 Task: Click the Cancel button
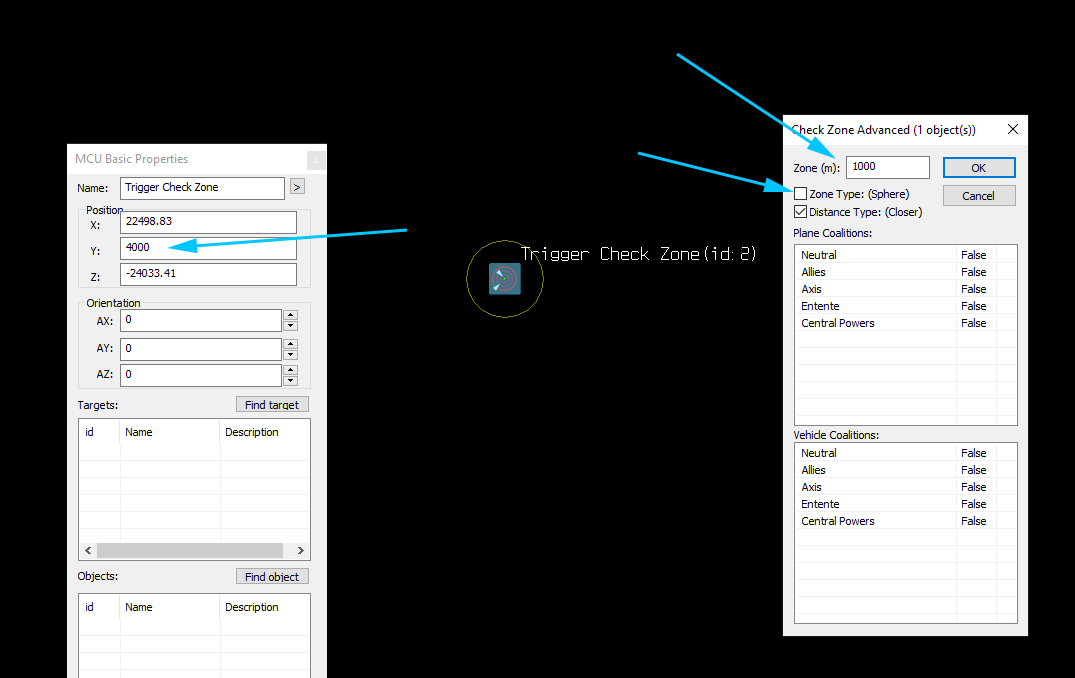coord(979,196)
